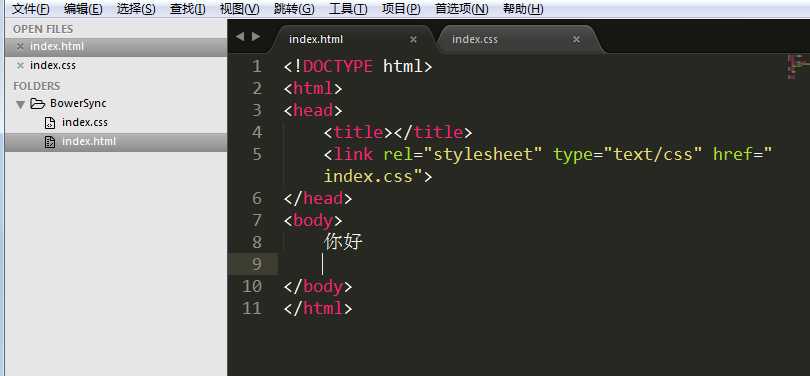Click the opening head tag on line 3
Viewport: 810px width, 376px height.
(313, 111)
